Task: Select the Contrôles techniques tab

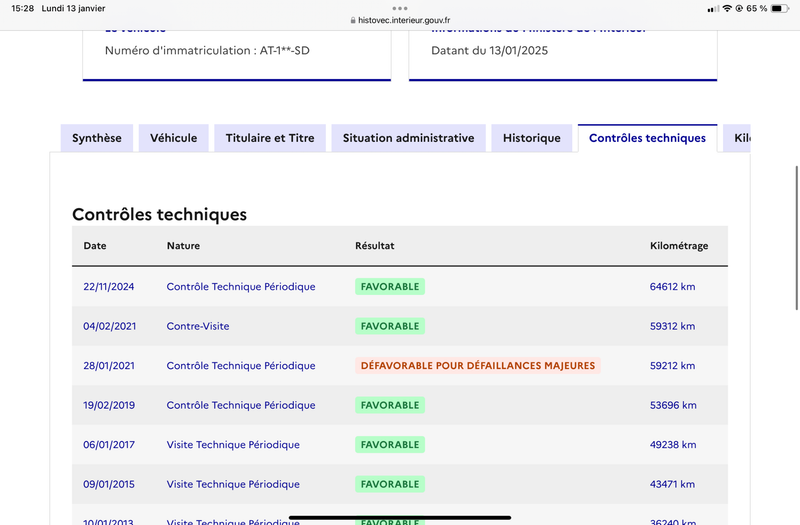Action: [x=647, y=138]
